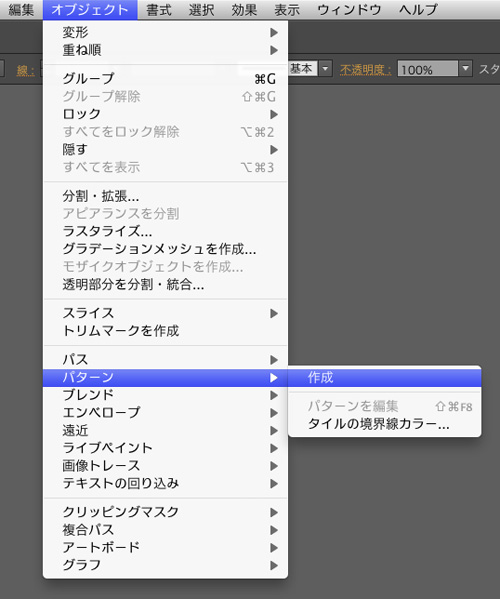Open the 隠す submenu
Image resolution: width=500 pixels, height=599 pixels.
click(165, 149)
